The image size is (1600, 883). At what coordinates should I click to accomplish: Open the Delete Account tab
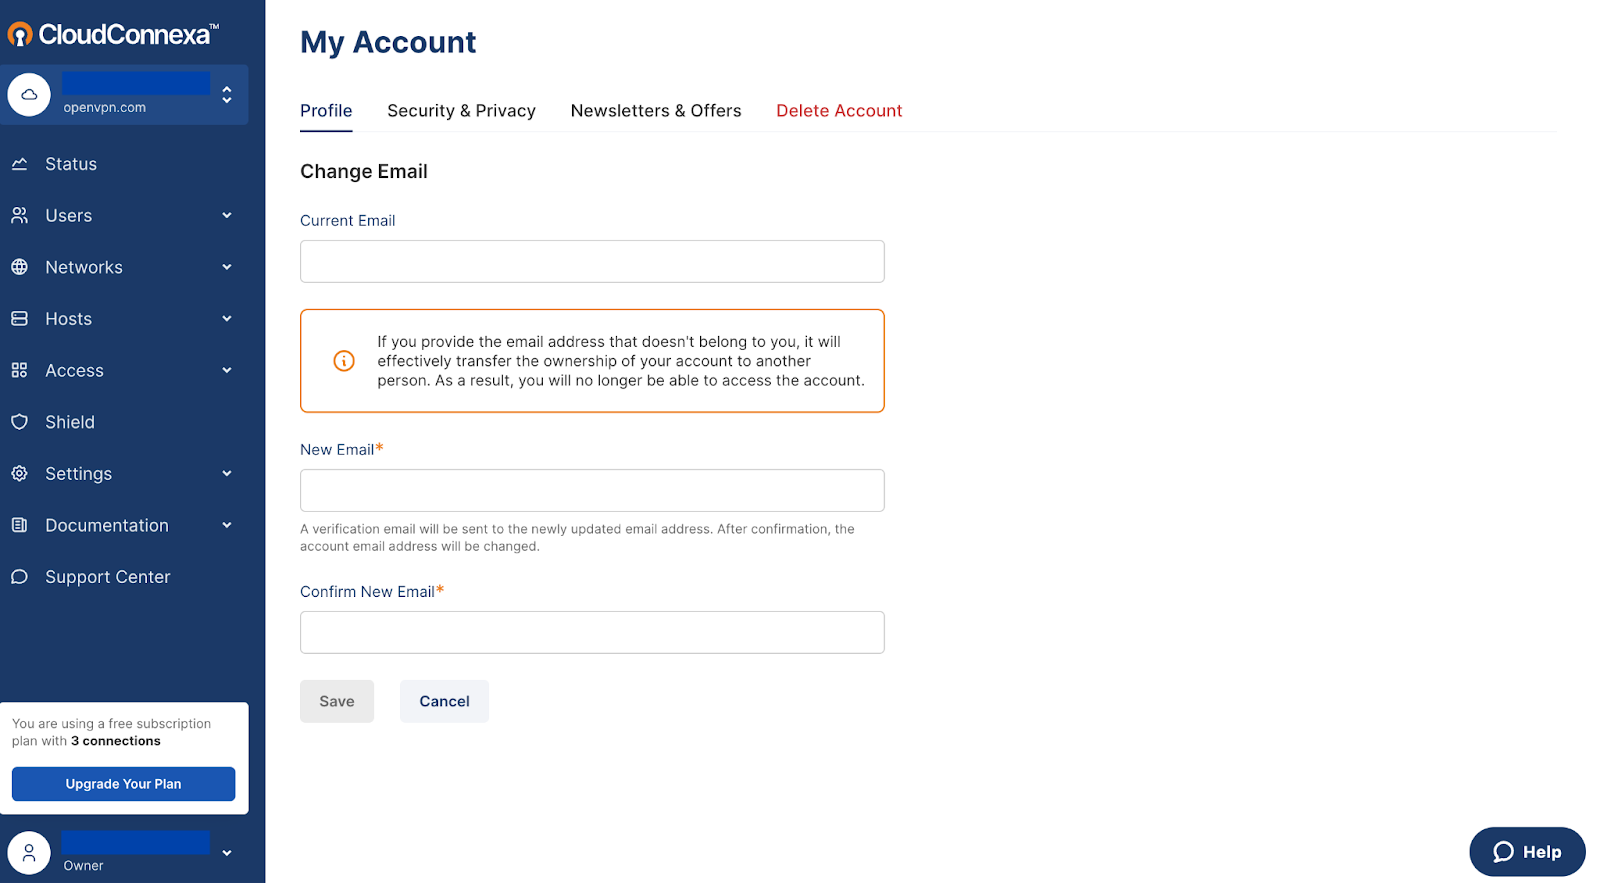click(x=839, y=111)
